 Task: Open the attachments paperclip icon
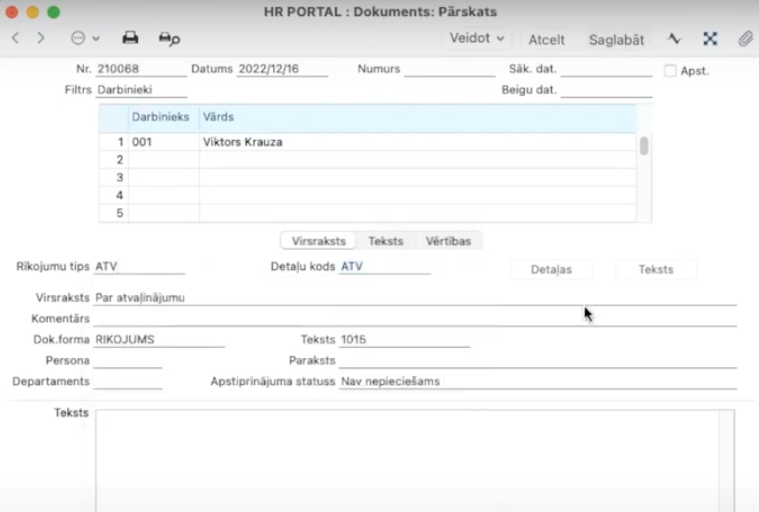point(745,39)
